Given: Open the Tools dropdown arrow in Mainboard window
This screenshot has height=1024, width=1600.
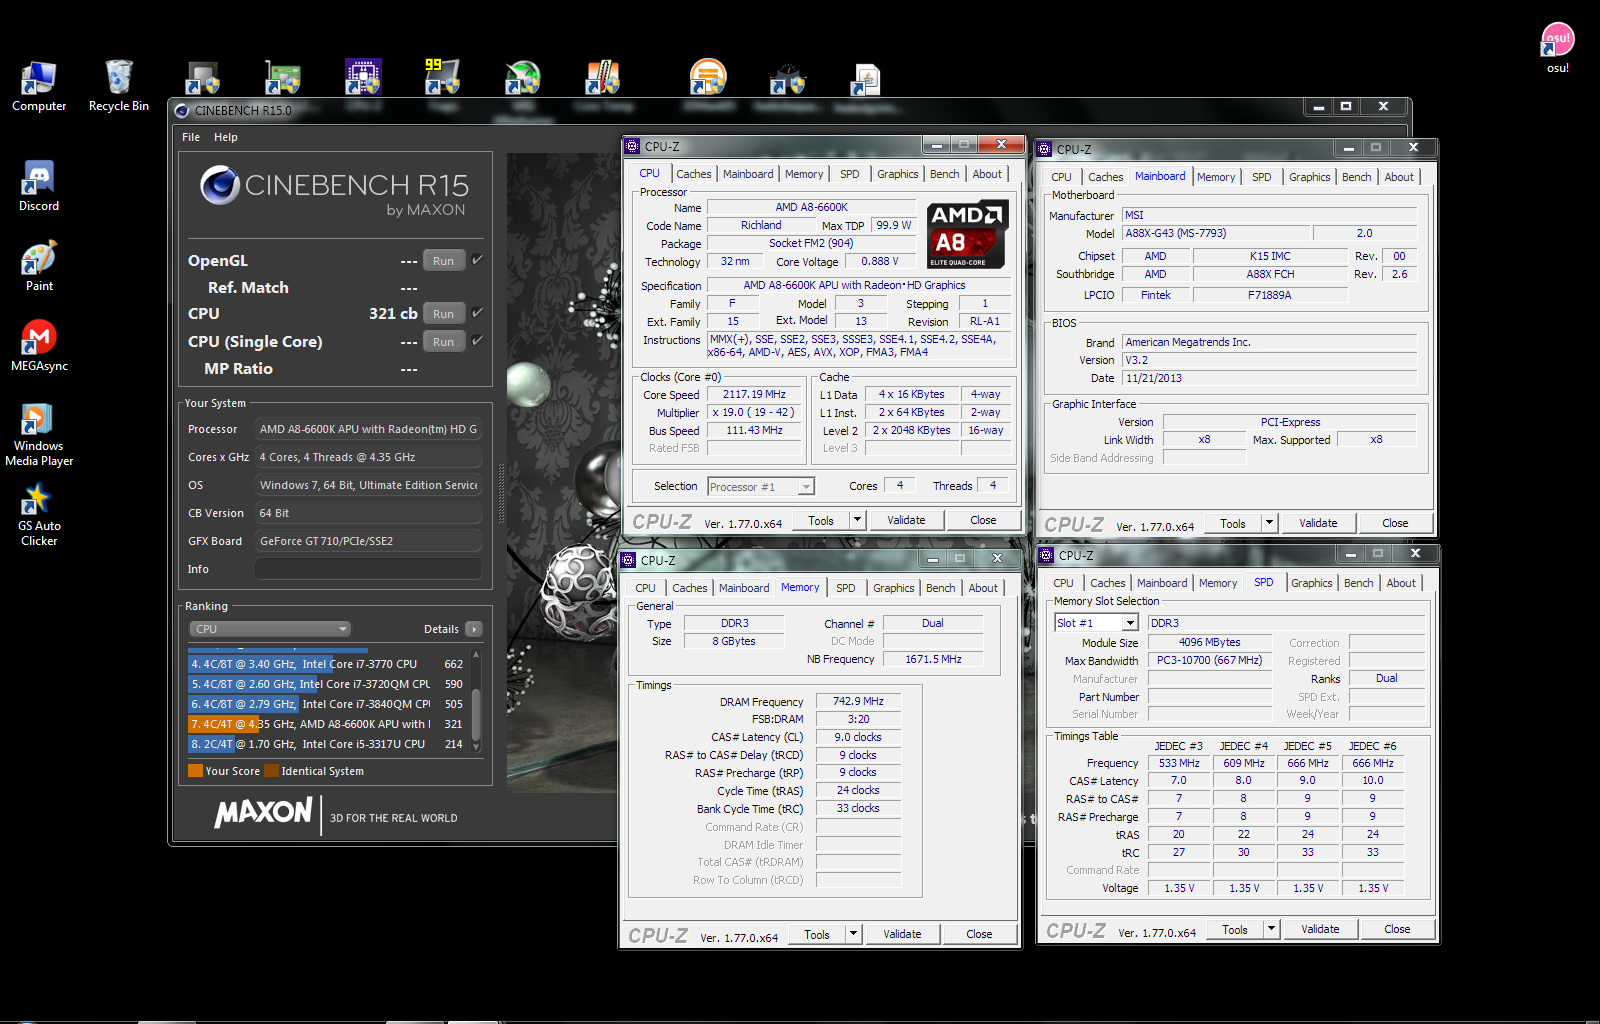Looking at the screenshot, I should pyautogui.click(x=1269, y=523).
